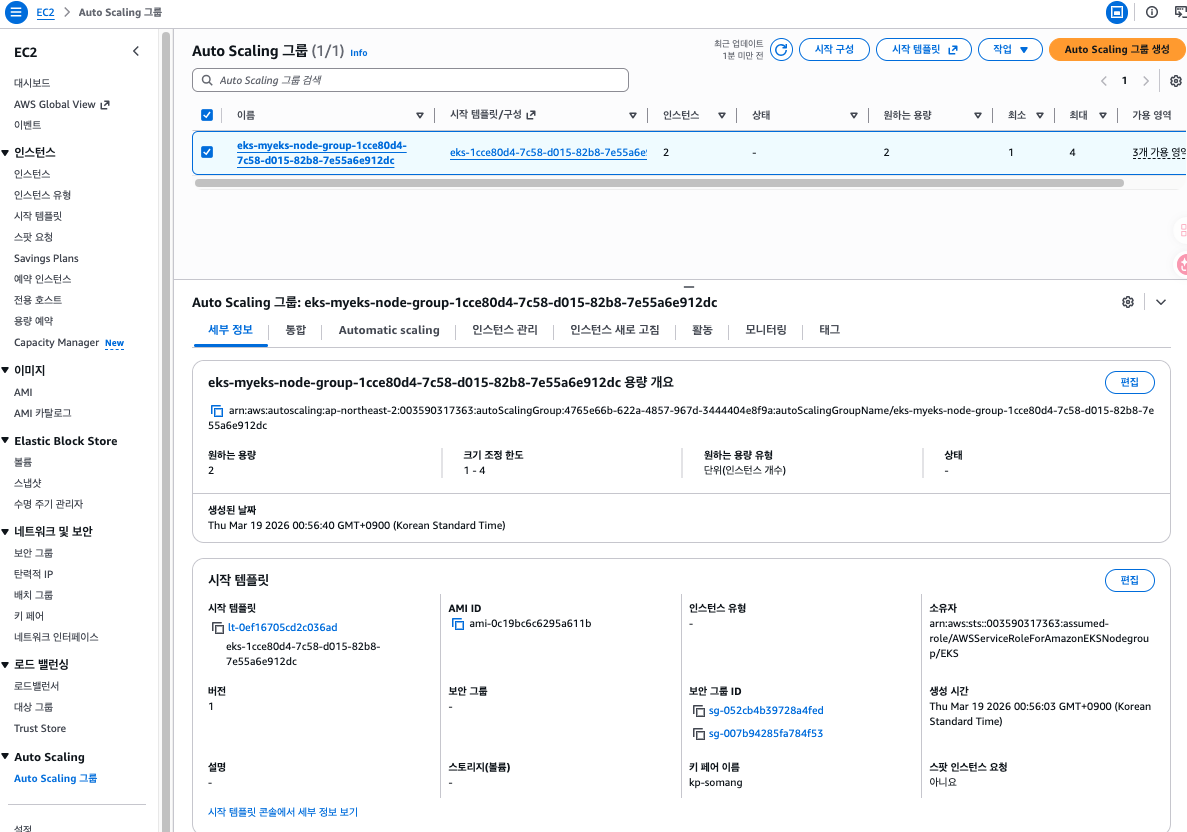1187x832 pixels.
Task: Sort by the 원하는 용량 column arrow
Action: pos(978,116)
